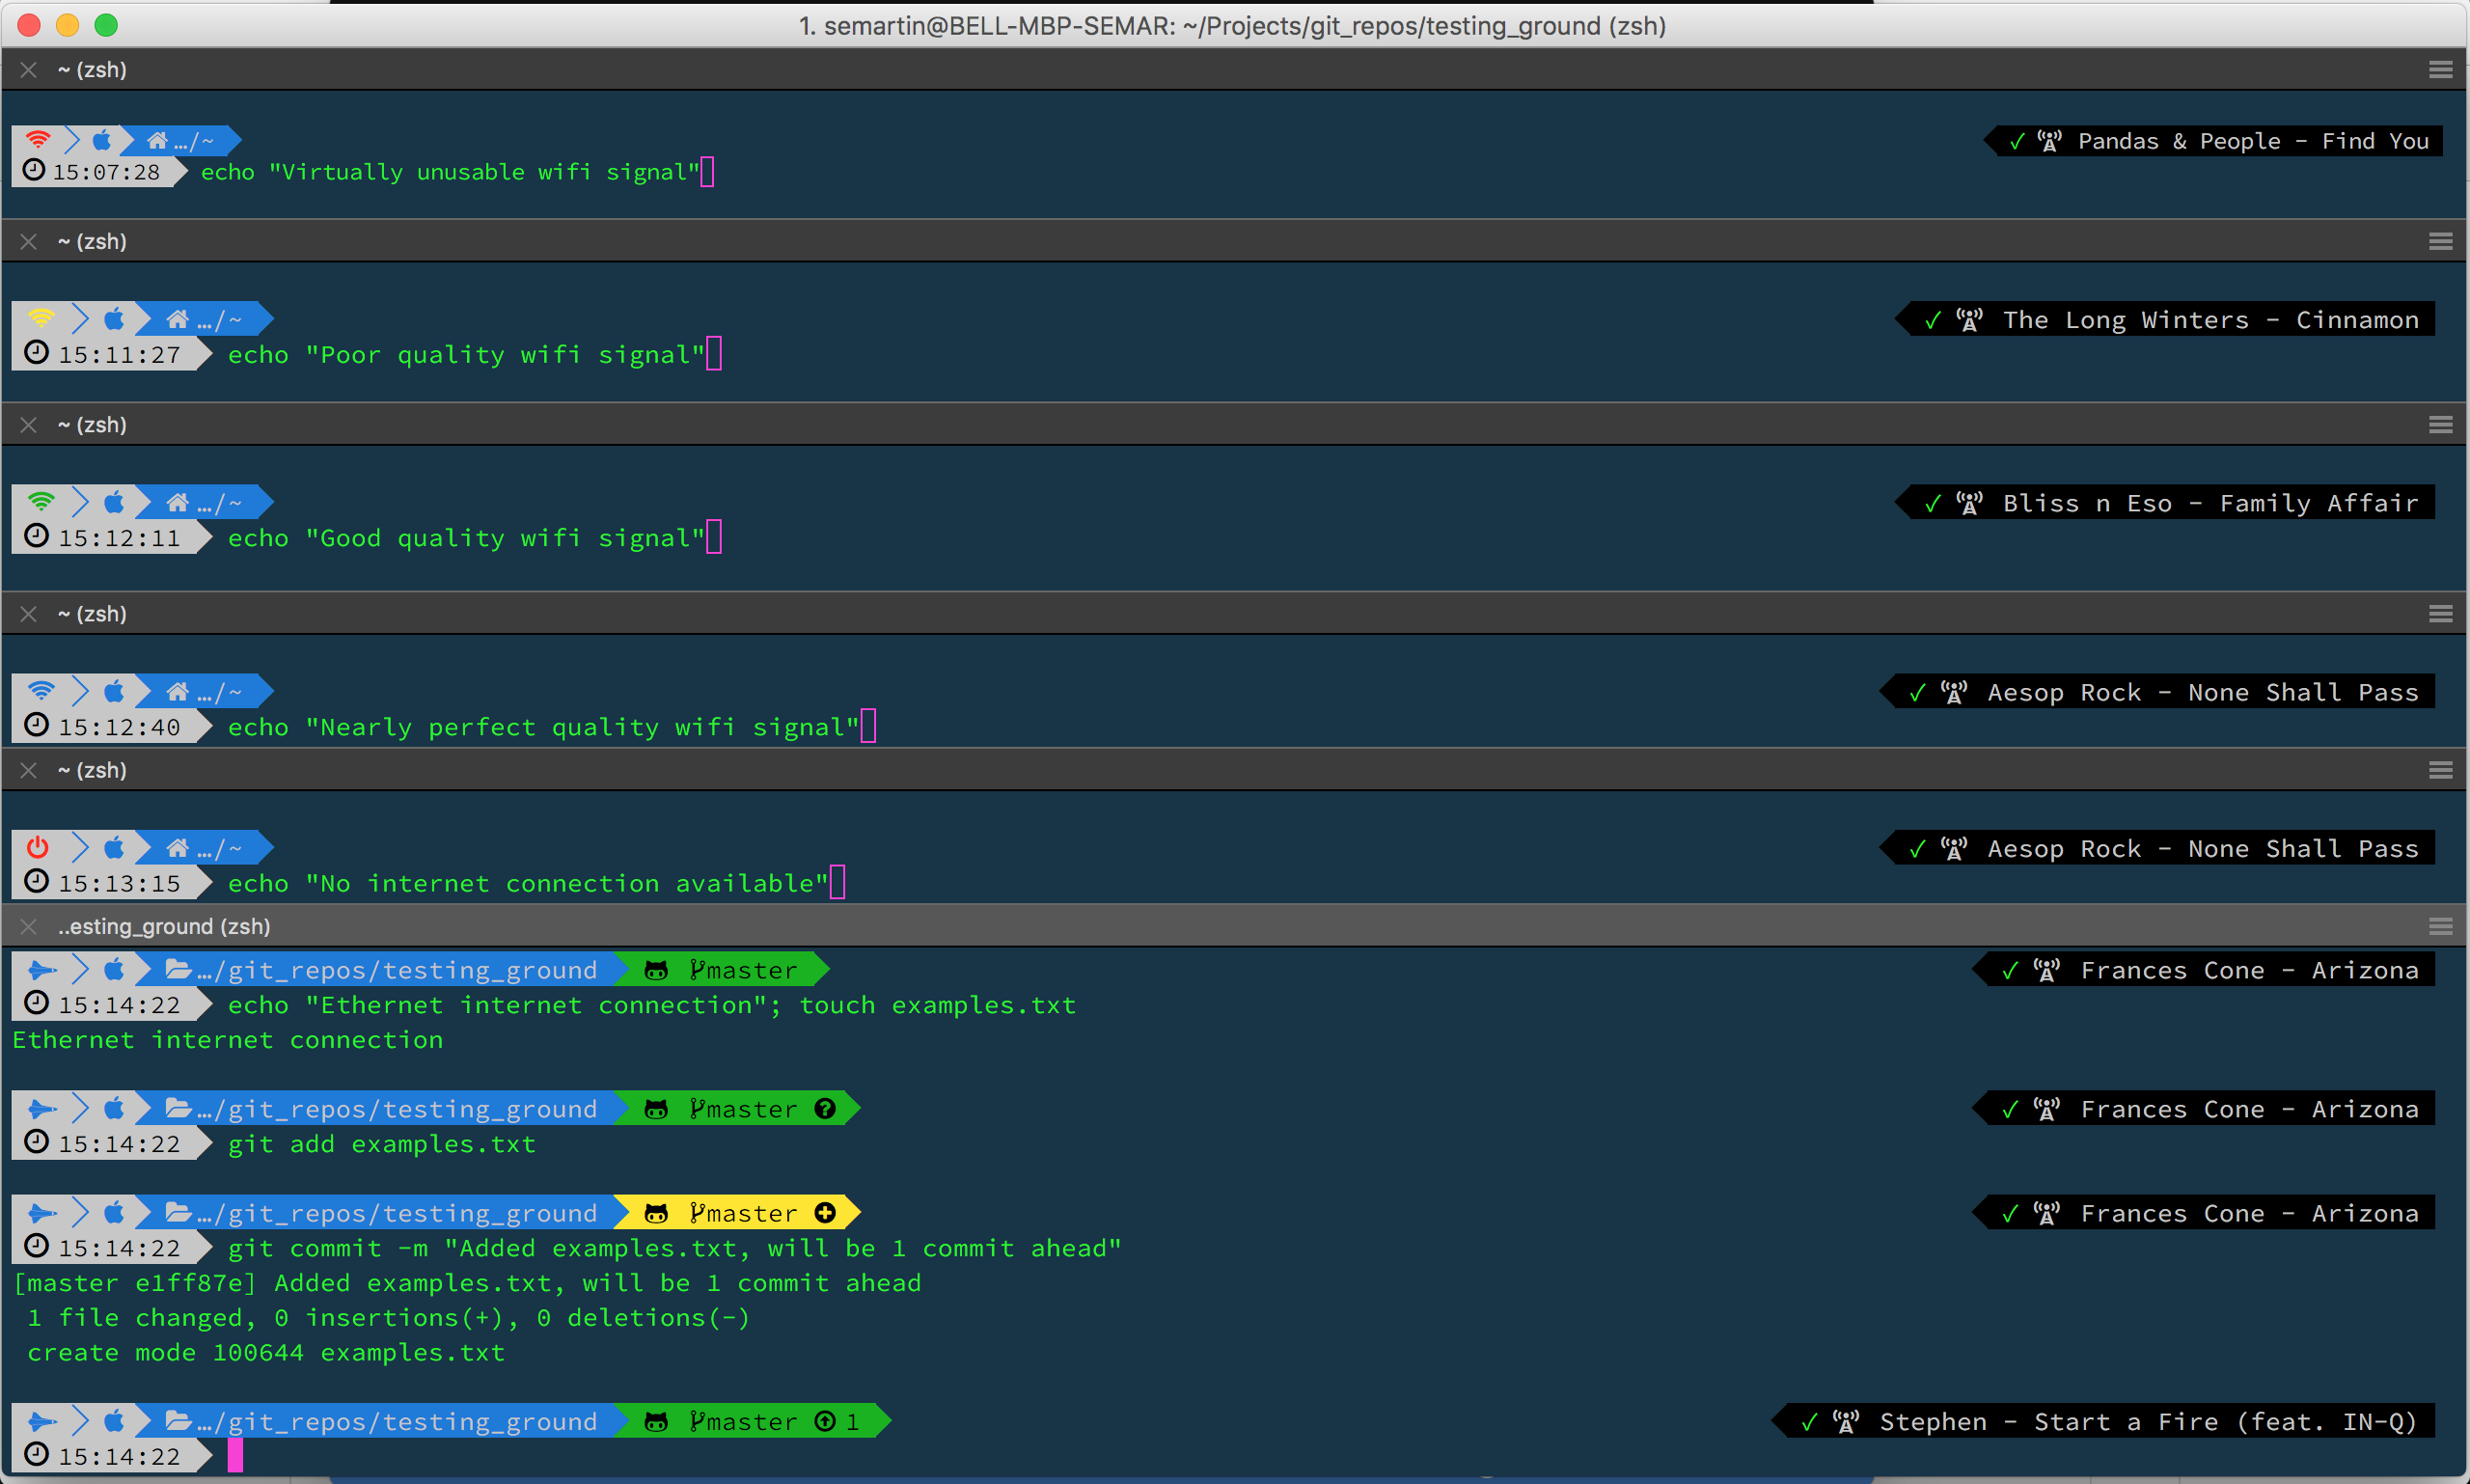Close the esting_ground zsh pane
Screen dimensions: 2470x1484
(x=29, y=926)
